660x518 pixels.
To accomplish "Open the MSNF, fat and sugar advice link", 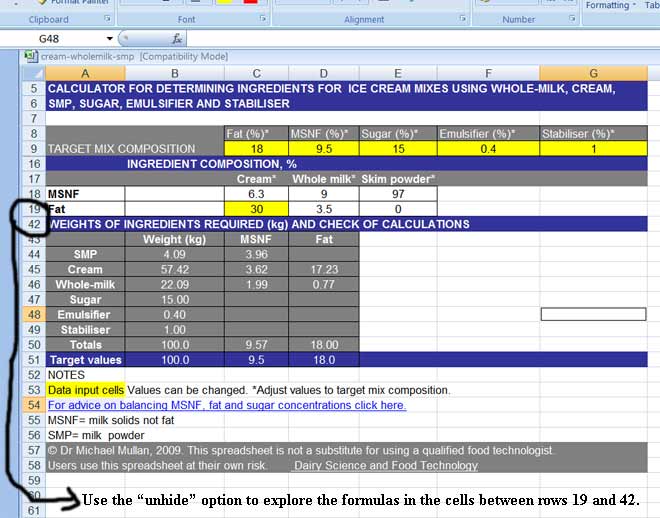I will pyautogui.click(x=227, y=405).
